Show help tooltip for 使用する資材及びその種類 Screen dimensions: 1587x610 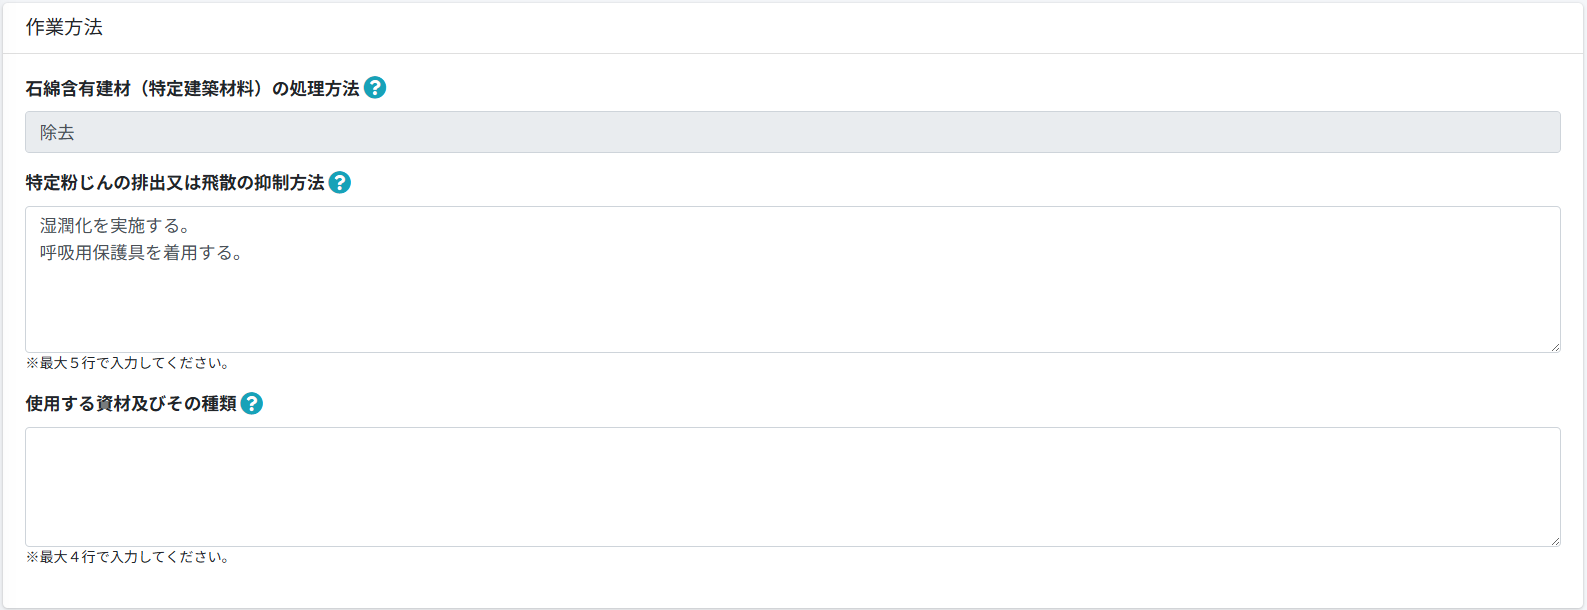click(252, 404)
